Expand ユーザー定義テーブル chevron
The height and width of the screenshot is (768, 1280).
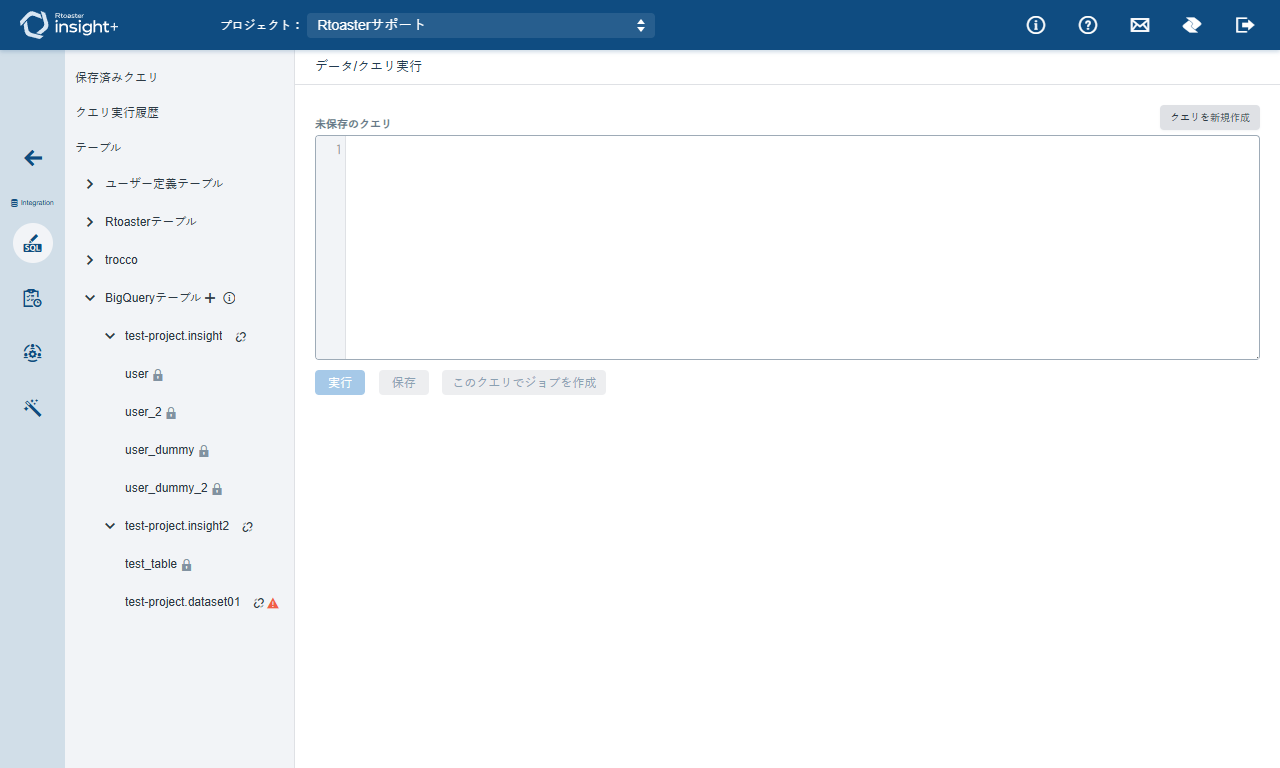(90, 184)
